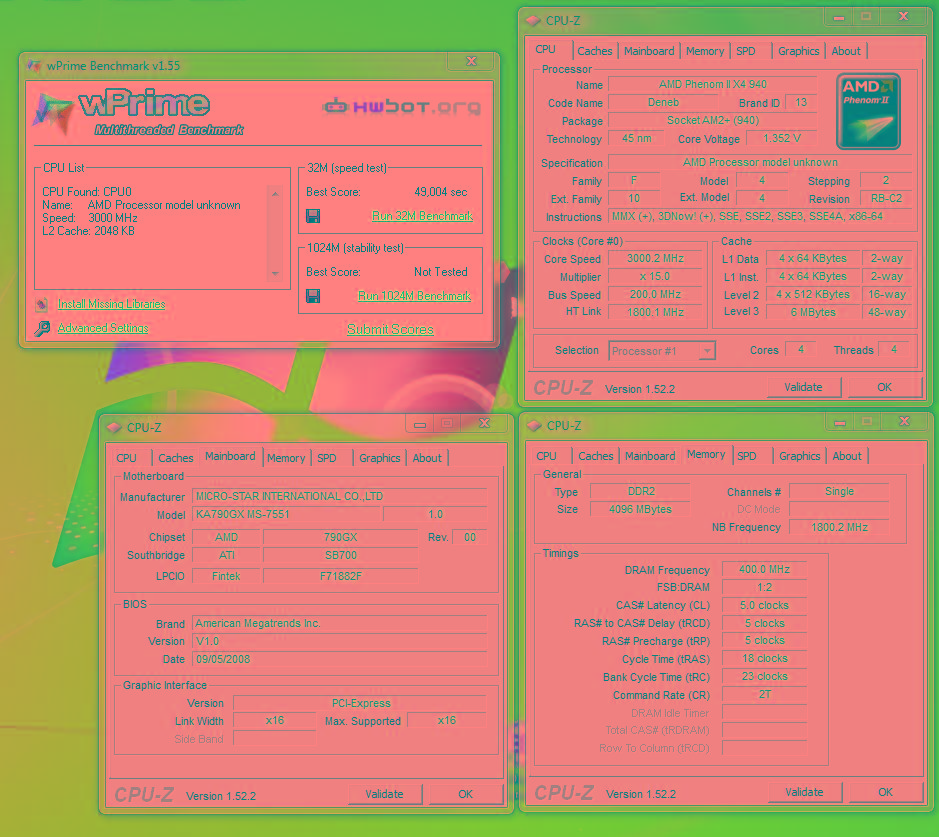Image resolution: width=939 pixels, height=837 pixels.
Task: Click the BIOS date 09/05/2008
Action: pos(340,659)
